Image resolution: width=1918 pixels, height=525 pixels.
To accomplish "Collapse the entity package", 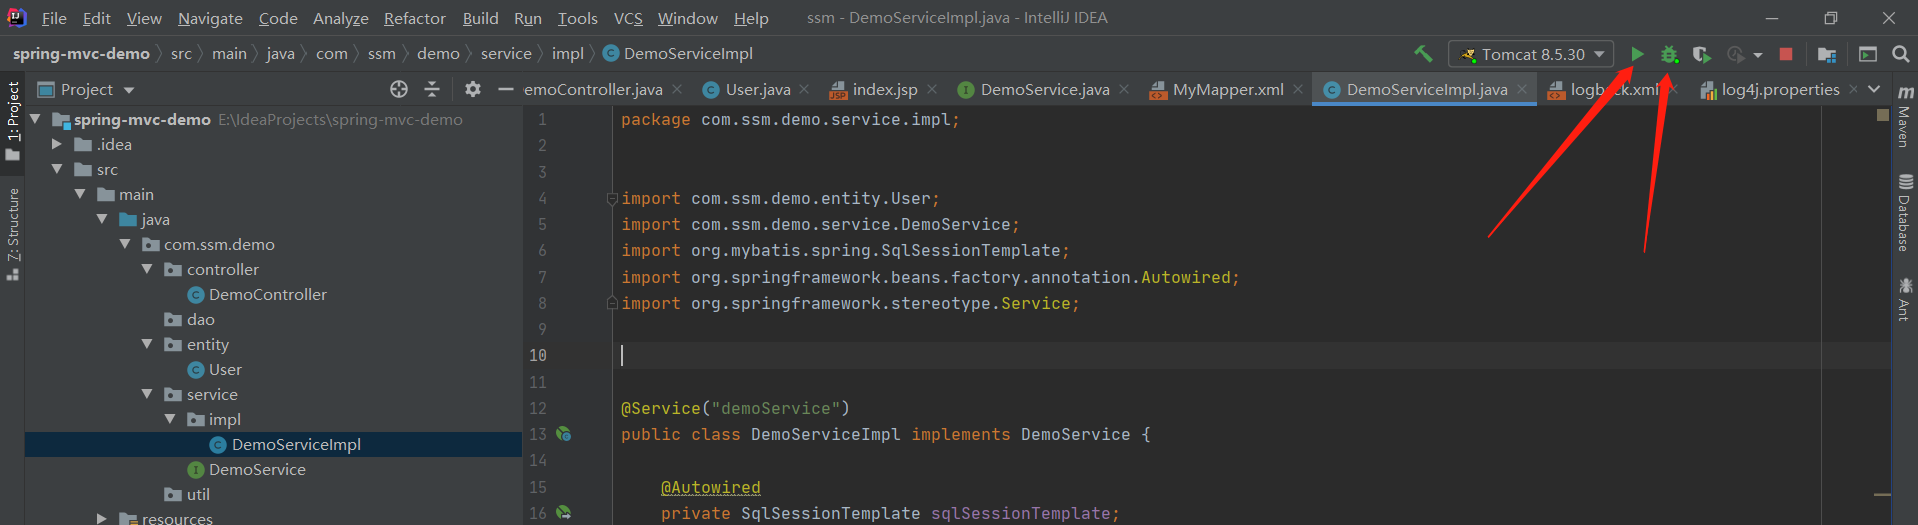I will [147, 344].
